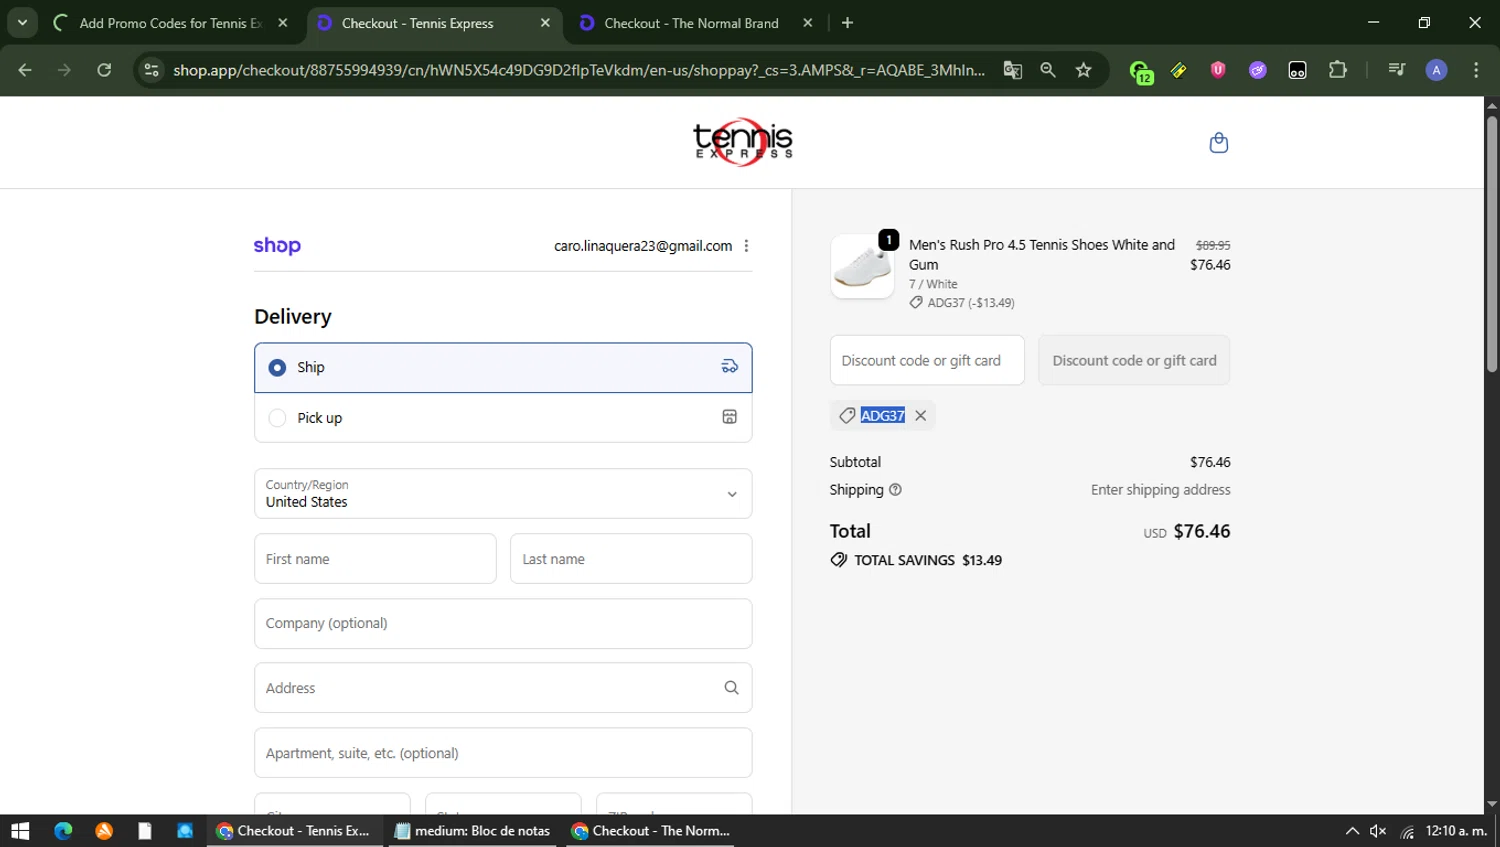Show hidden system tray icons

pyautogui.click(x=1352, y=831)
